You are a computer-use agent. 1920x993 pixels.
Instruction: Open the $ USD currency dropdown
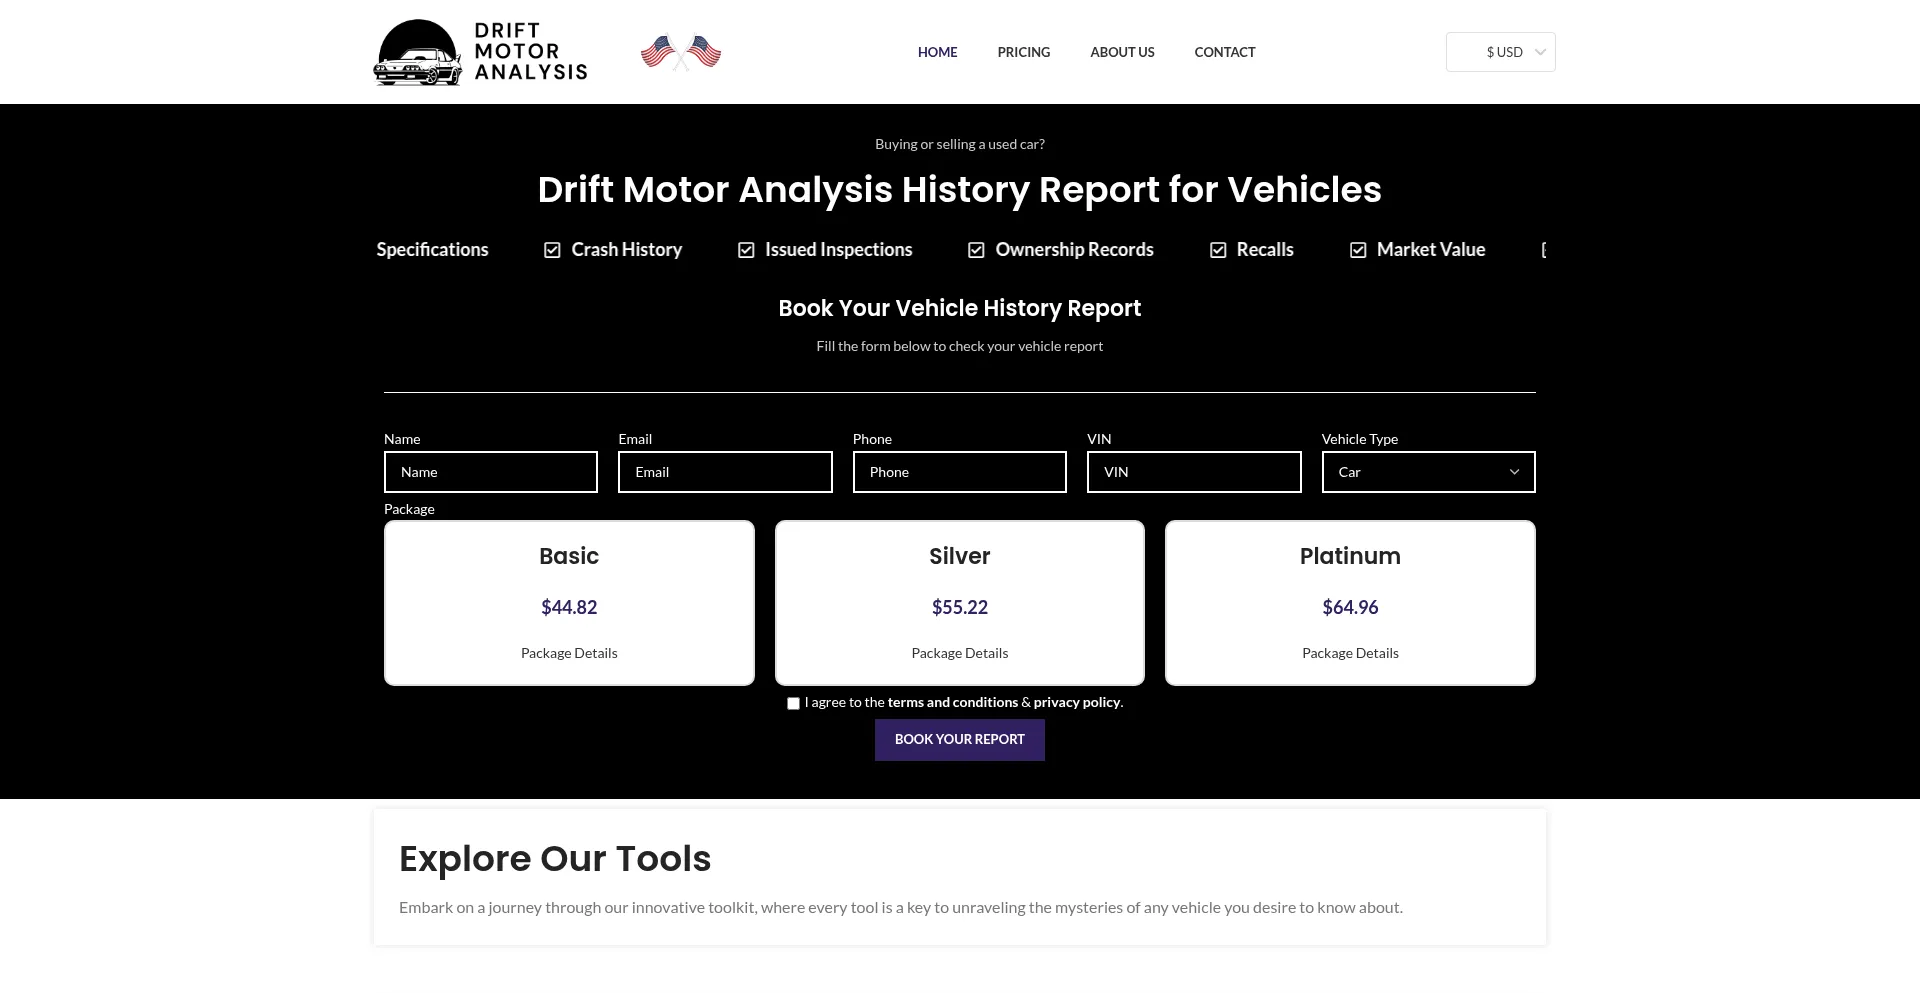pos(1500,52)
